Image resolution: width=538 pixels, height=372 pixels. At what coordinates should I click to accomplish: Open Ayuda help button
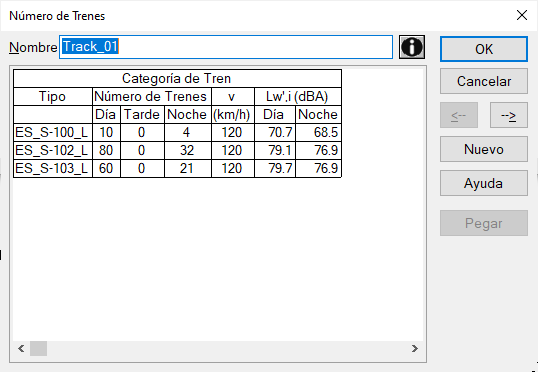pyautogui.click(x=484, y=183)
